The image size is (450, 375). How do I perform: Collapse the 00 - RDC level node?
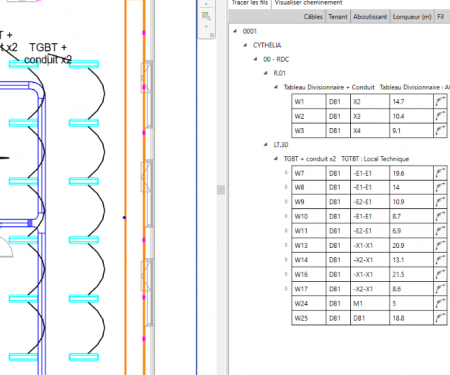click(255, 59)
